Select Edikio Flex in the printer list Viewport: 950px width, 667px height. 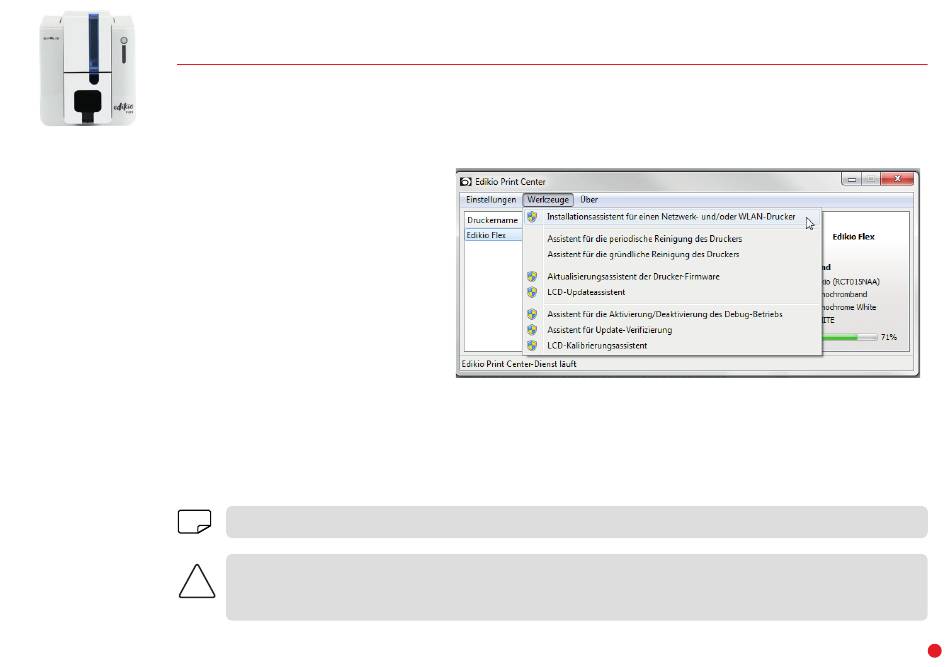tap(486, 235)
